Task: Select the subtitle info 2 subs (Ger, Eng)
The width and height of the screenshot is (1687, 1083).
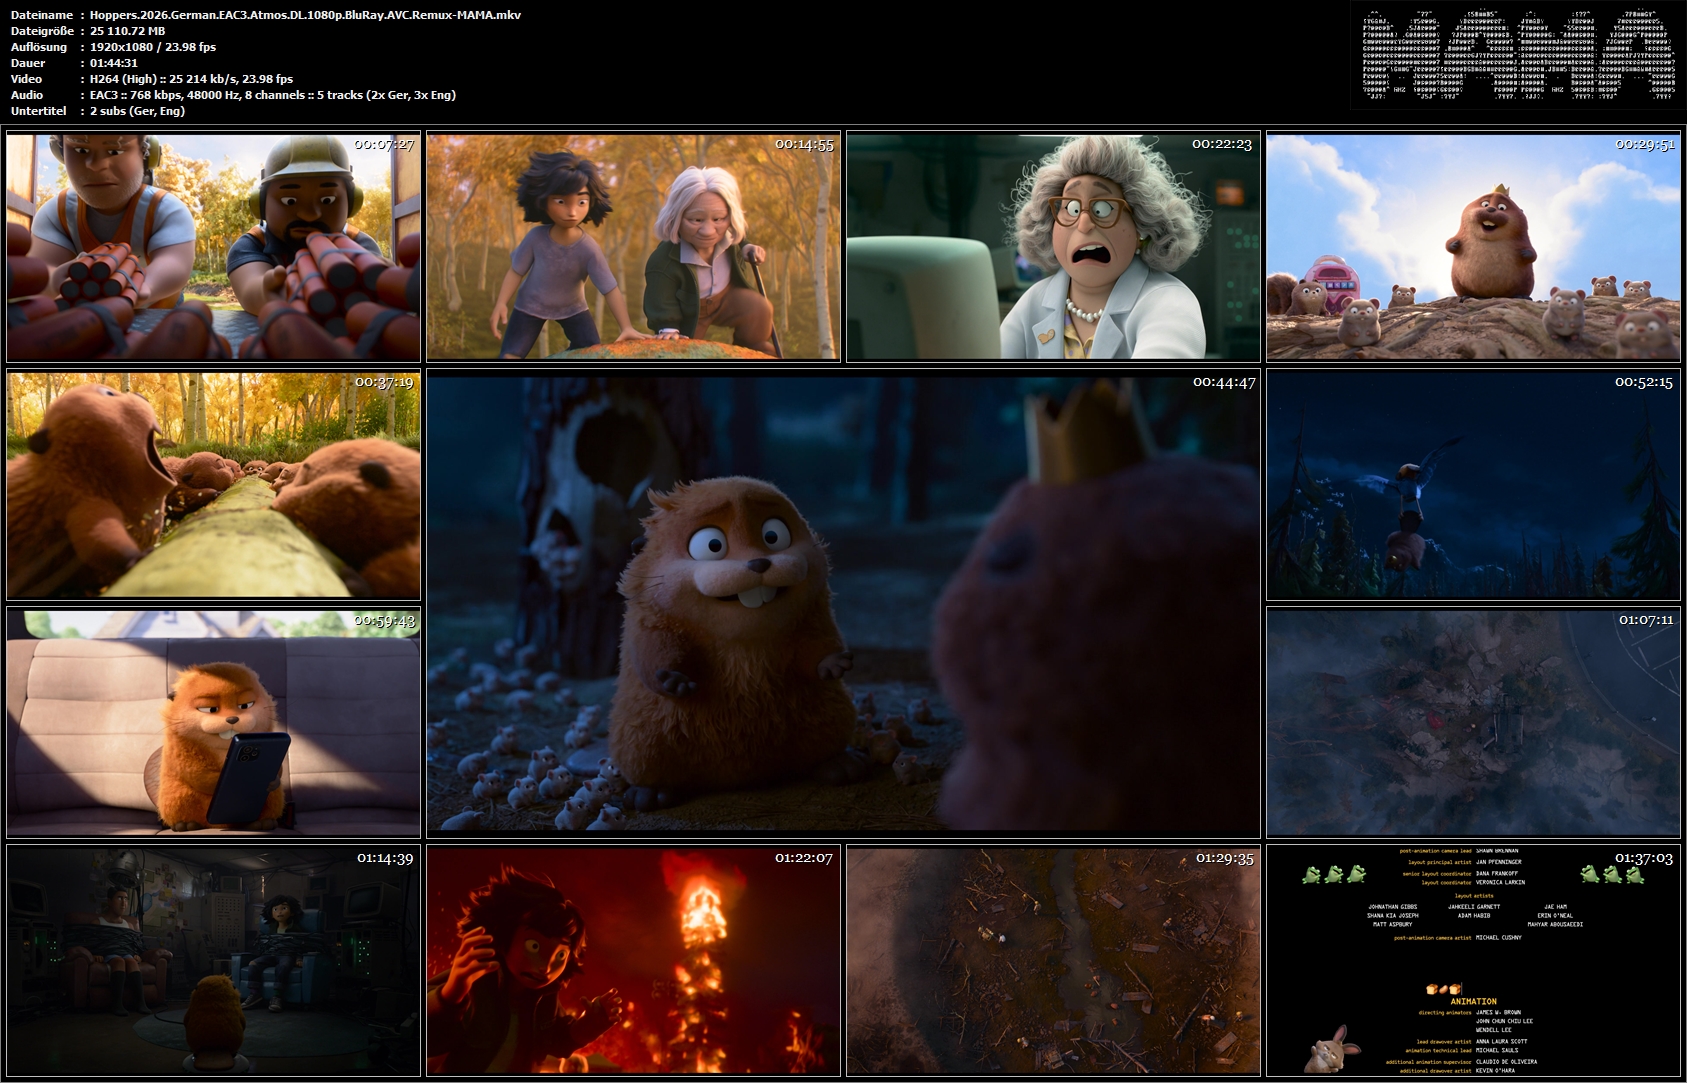Action: coord(137,111)
